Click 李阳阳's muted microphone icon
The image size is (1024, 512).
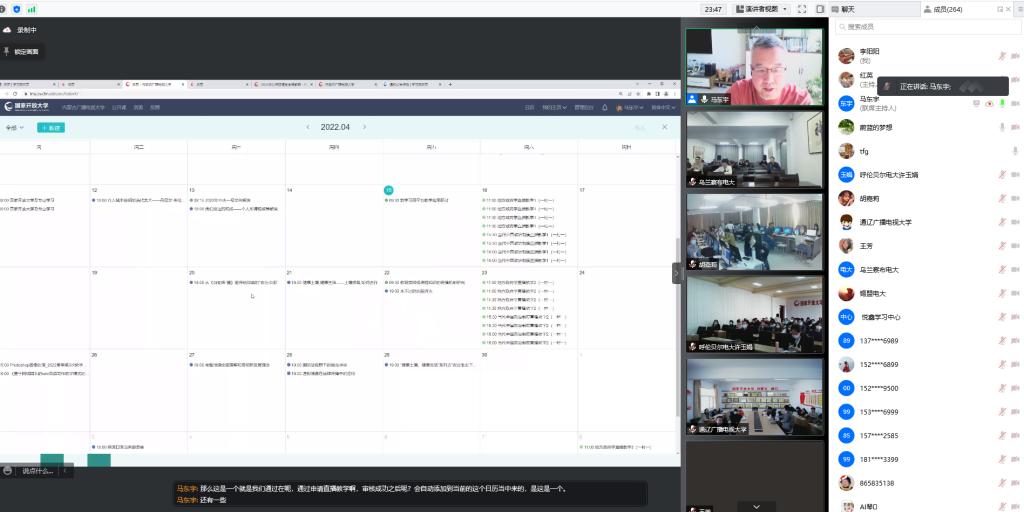(1002, 56)
